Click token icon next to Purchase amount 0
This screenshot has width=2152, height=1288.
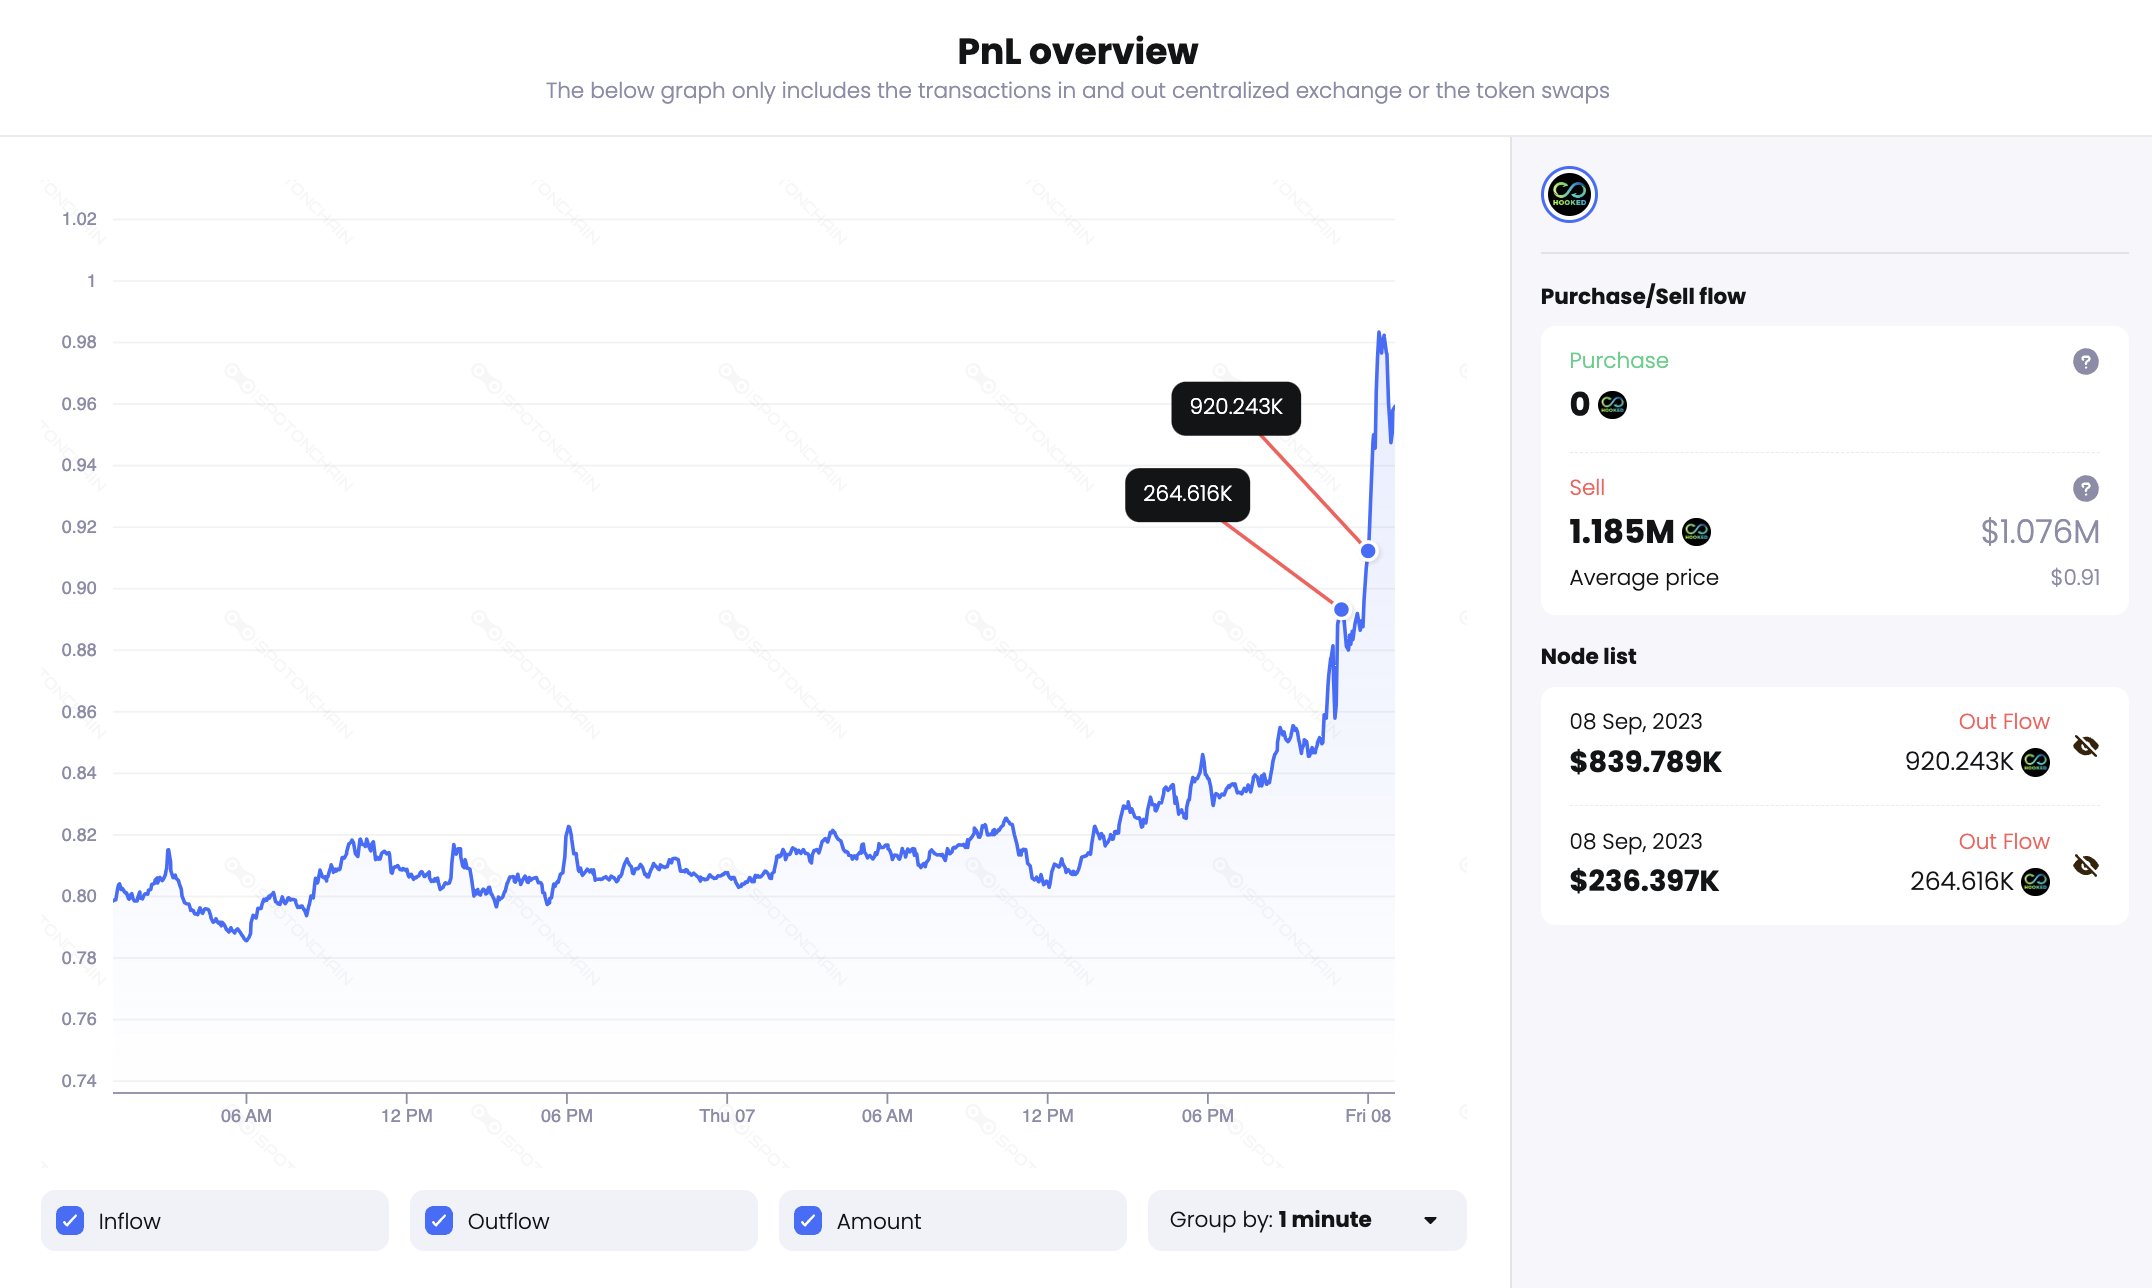point(1613,405)
